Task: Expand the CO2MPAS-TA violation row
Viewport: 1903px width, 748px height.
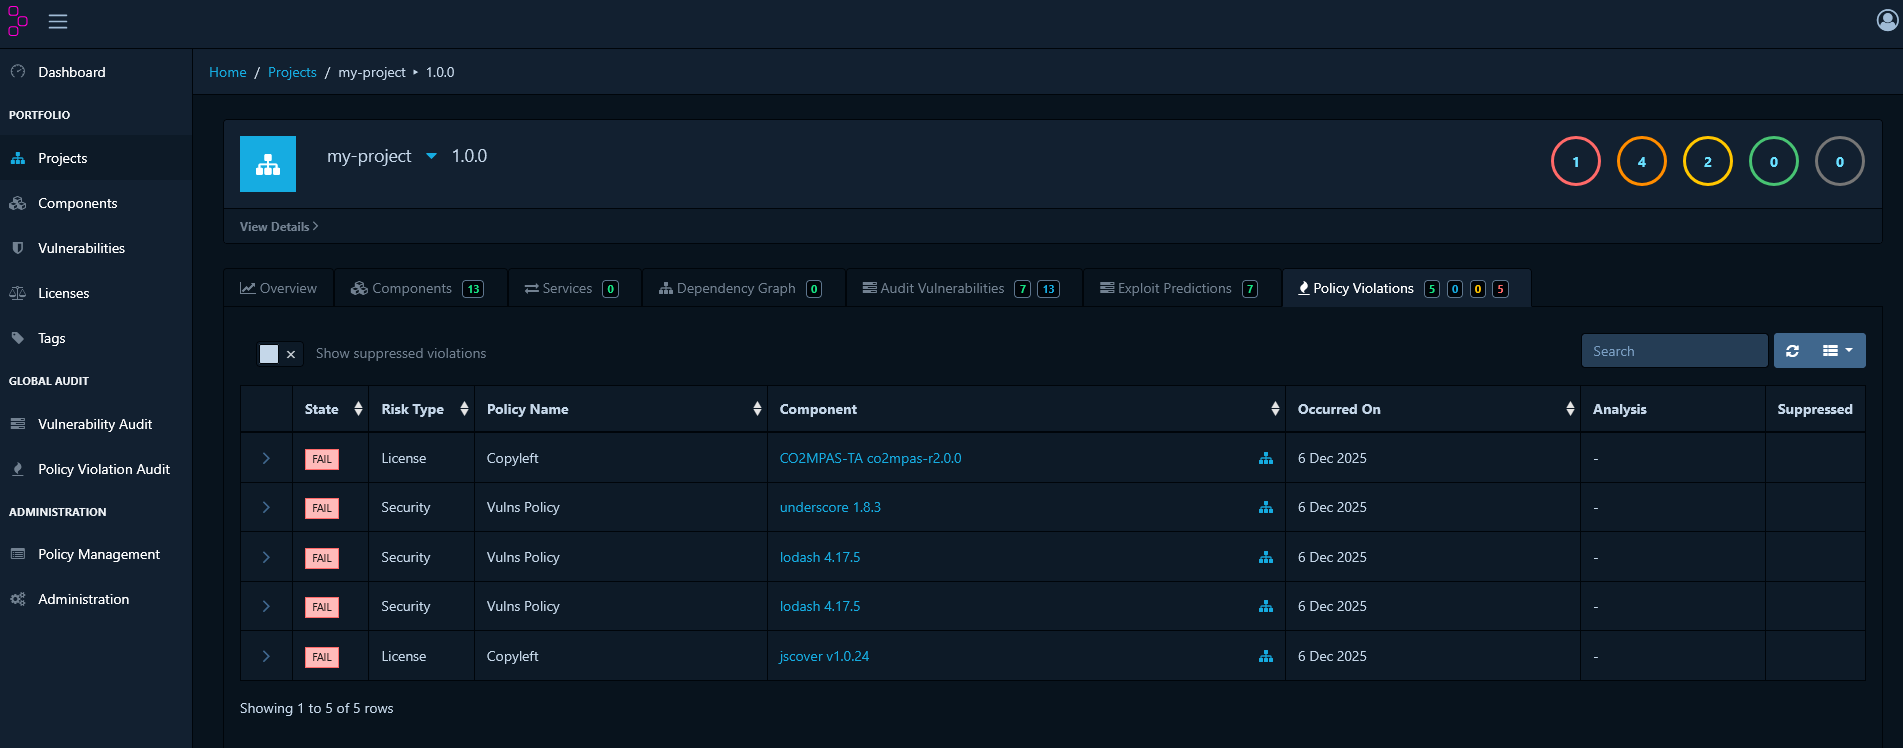Action: (266, 458)
